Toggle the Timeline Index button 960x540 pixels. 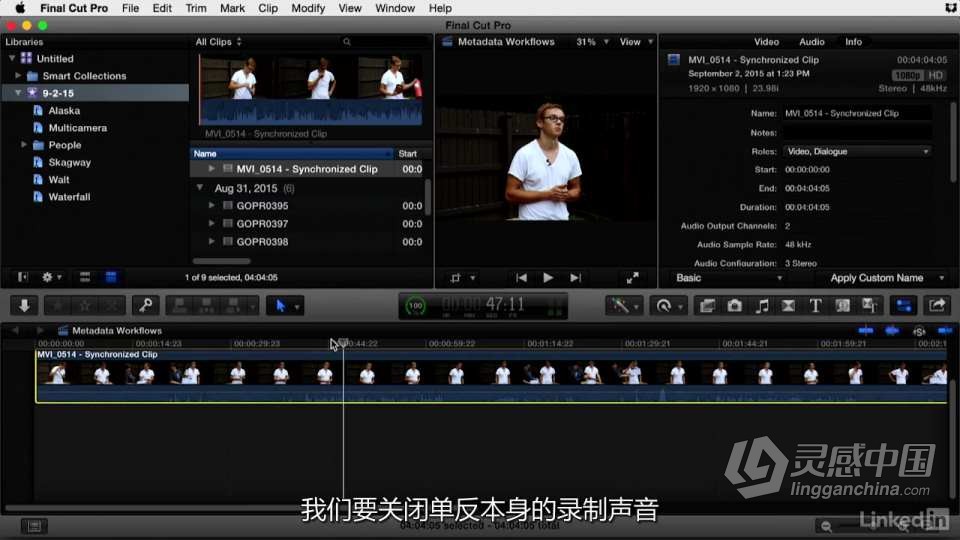coord(34,526)
